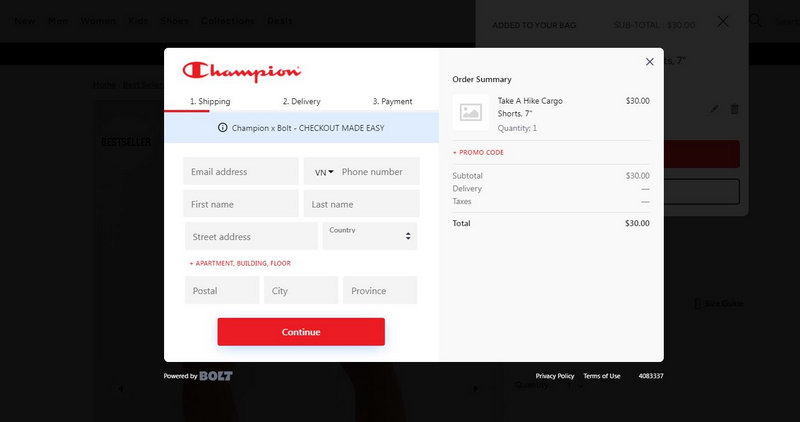Image resolution: width=800 pixels, height=422 pixels.
Task: Expand Apartment, Building, Floor field
Action: [240, 263]
